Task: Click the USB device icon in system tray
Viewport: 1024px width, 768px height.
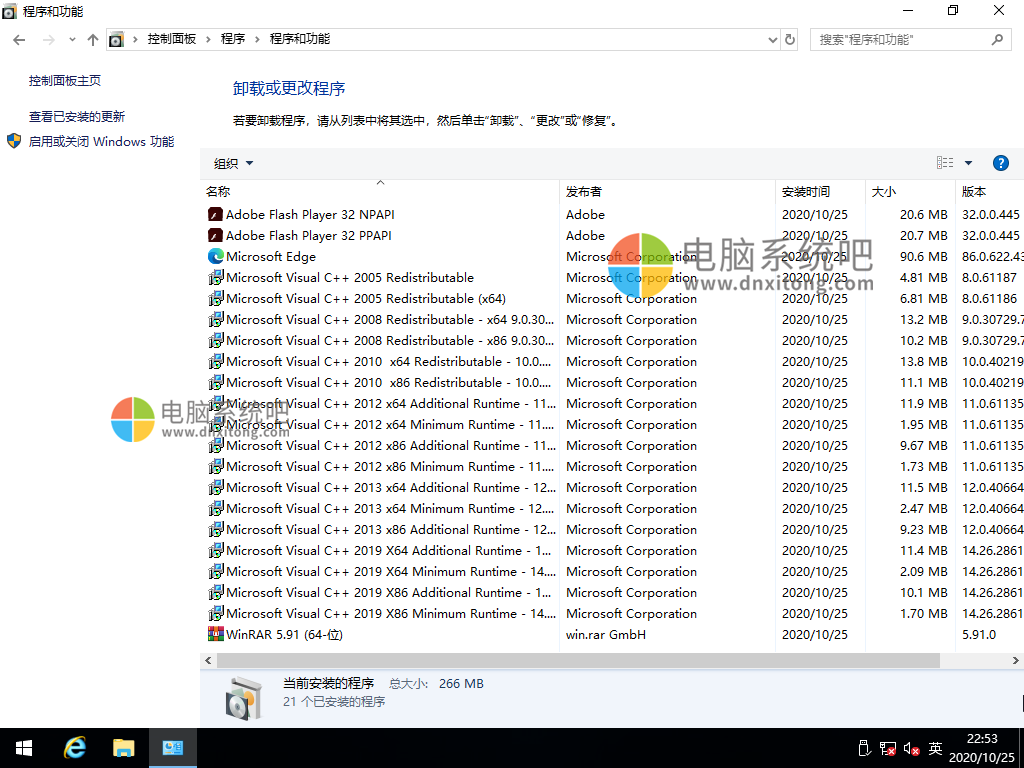Action: tap(864, 748)
